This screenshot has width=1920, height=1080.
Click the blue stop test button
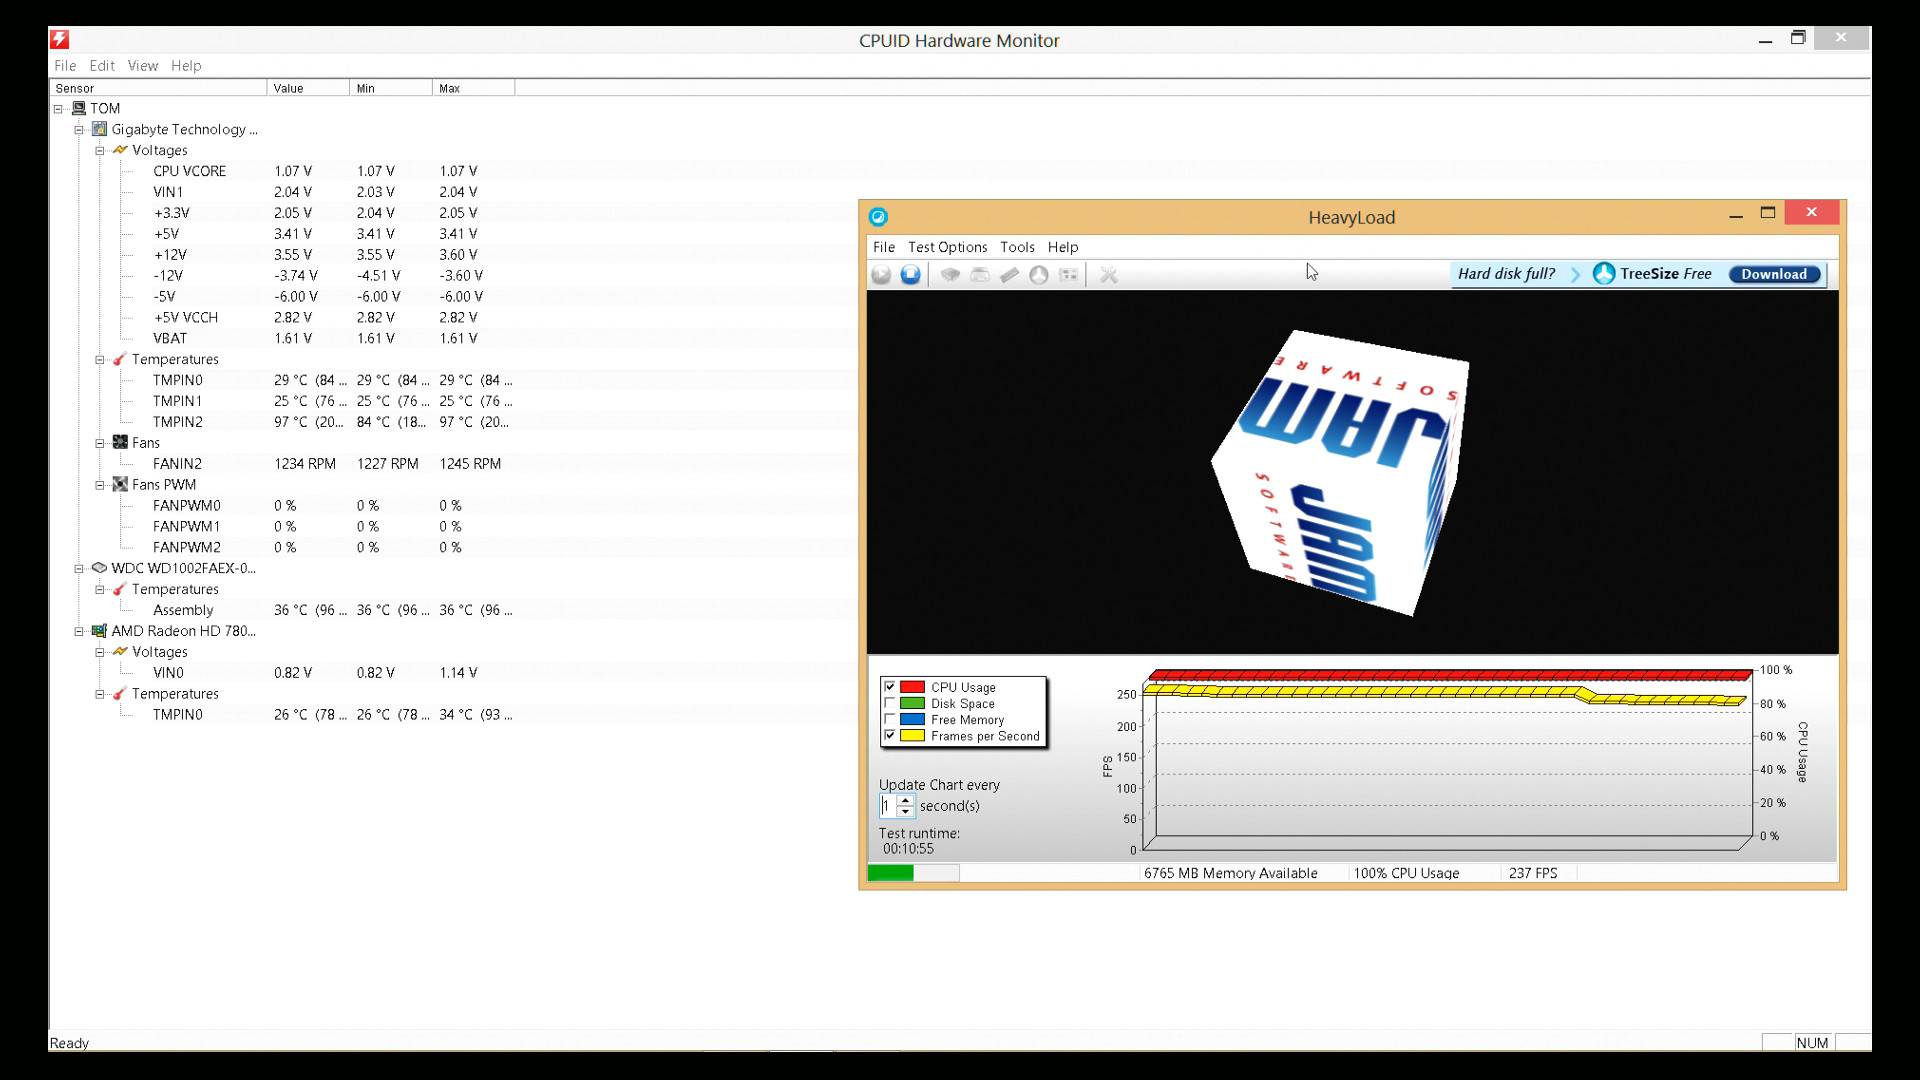pyautogui.click(x=910, y=274)
